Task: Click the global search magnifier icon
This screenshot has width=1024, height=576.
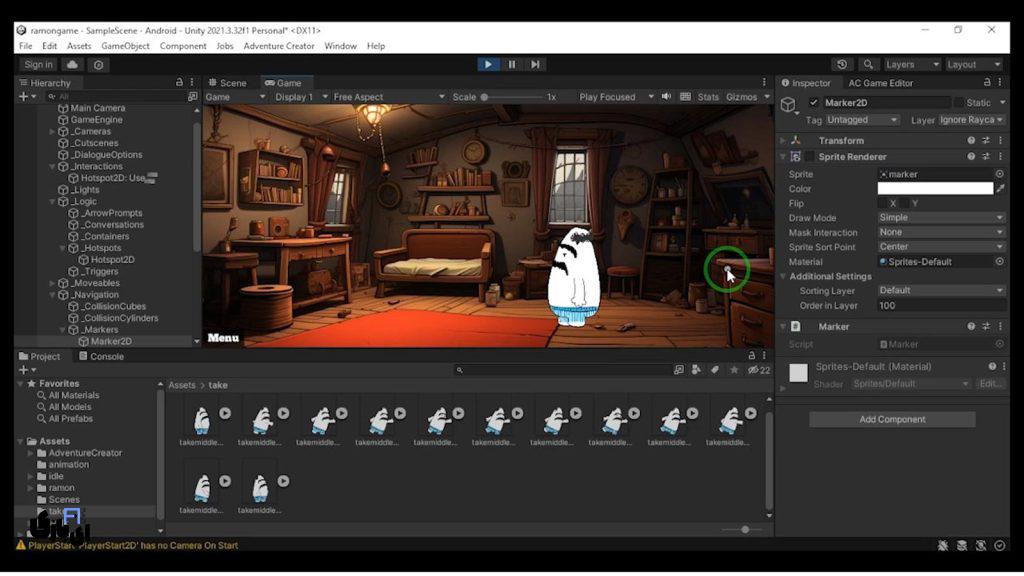Action: click(x=868, y=65)
